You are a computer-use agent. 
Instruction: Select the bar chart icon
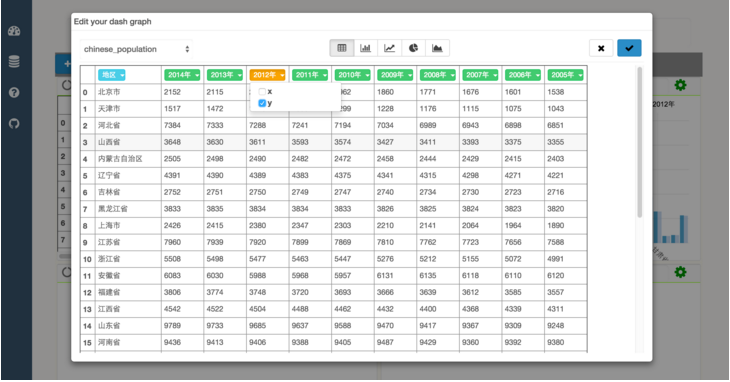[365, 48]
